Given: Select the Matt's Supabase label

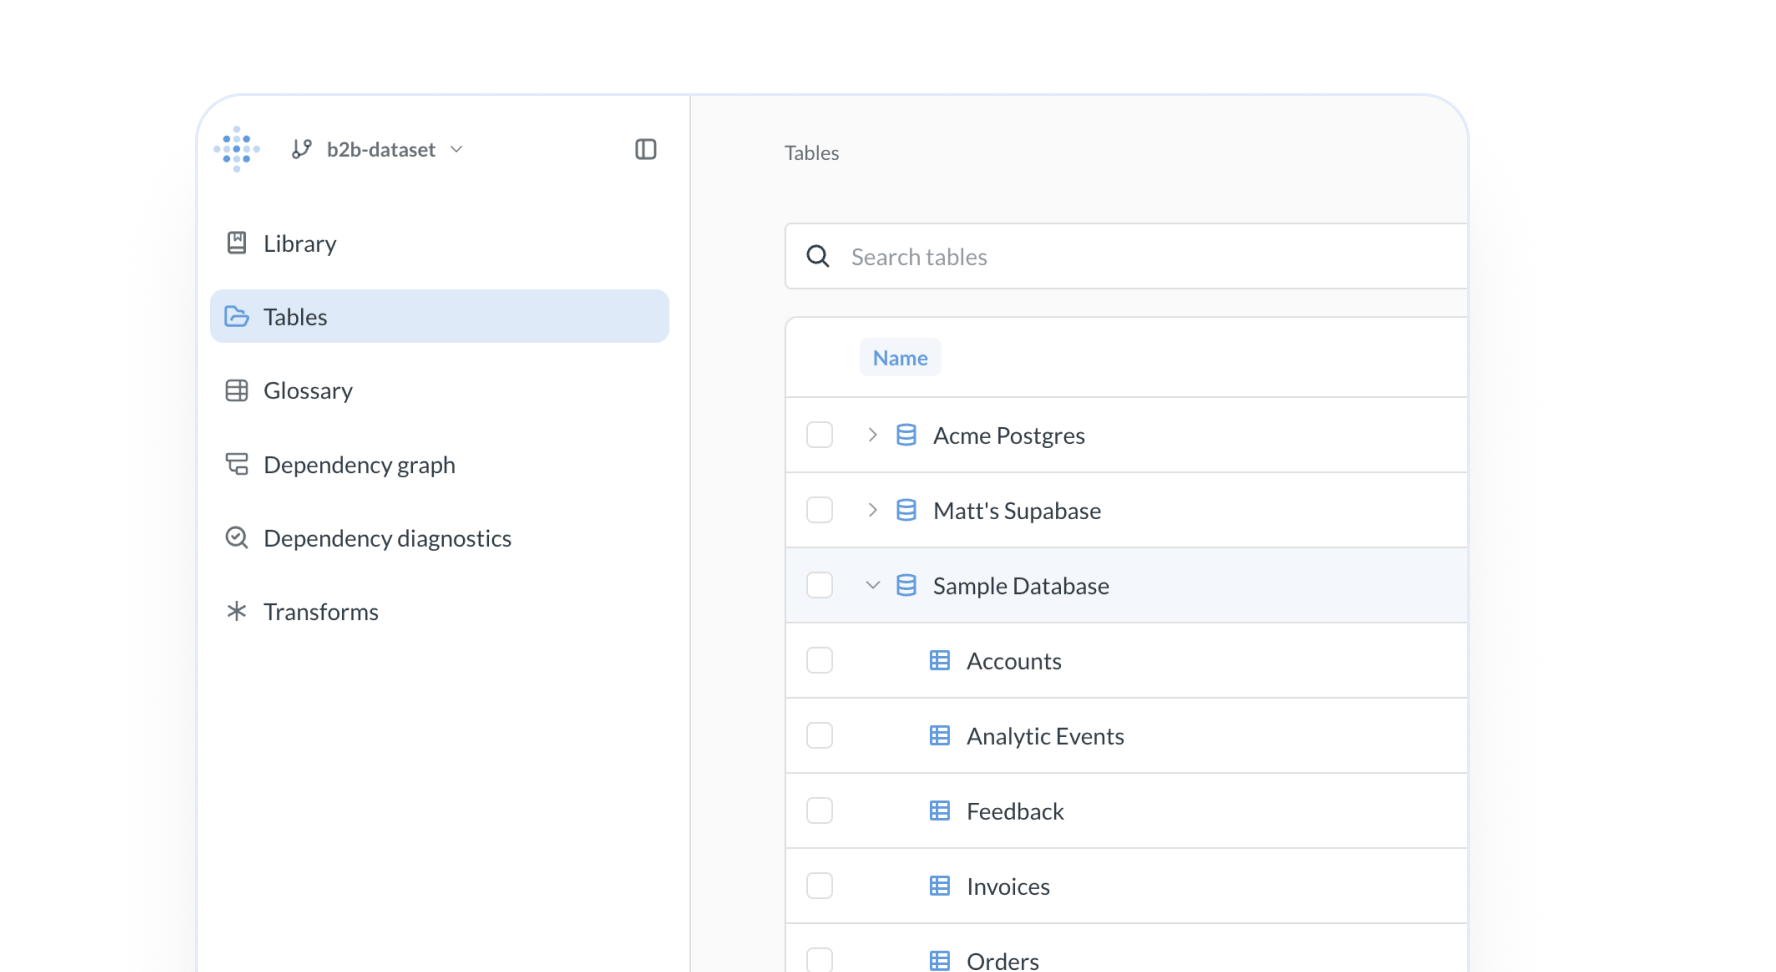Looking at the screenshot, I should point(1017,510).
